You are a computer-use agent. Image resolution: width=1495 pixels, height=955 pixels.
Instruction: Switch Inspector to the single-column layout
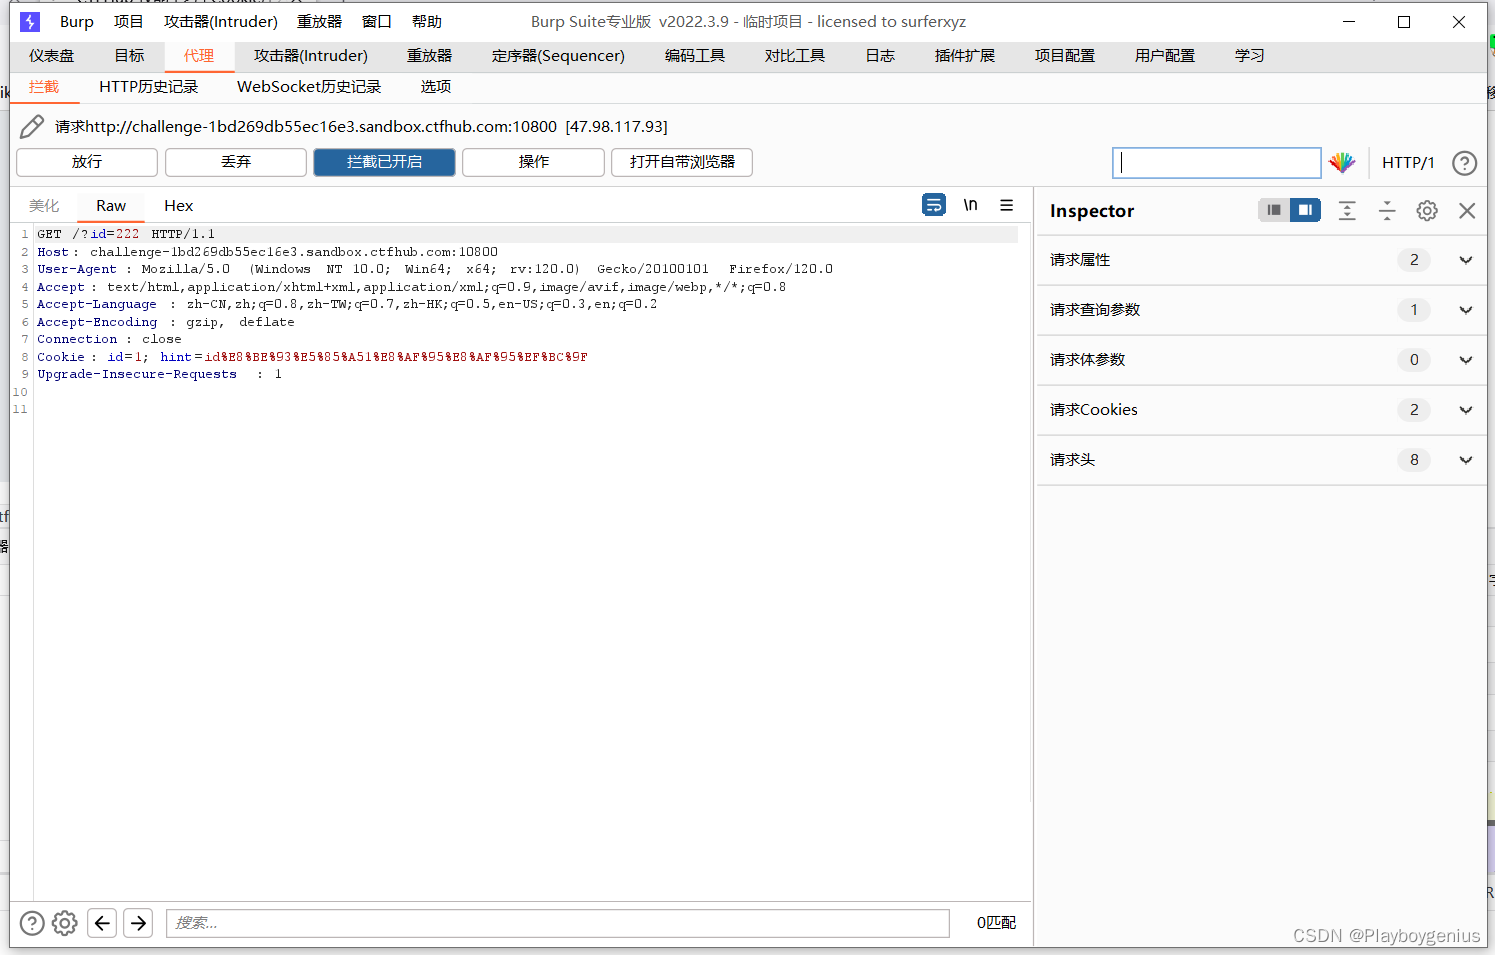[x=1273, y=210]
